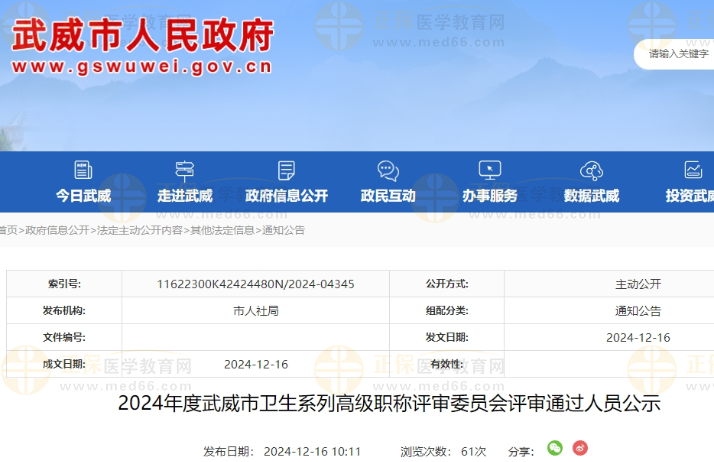Open 其他法定信息 breadcrumb link
The height and width of the screenshot is (462, 714).
click(x=222, y=230)
